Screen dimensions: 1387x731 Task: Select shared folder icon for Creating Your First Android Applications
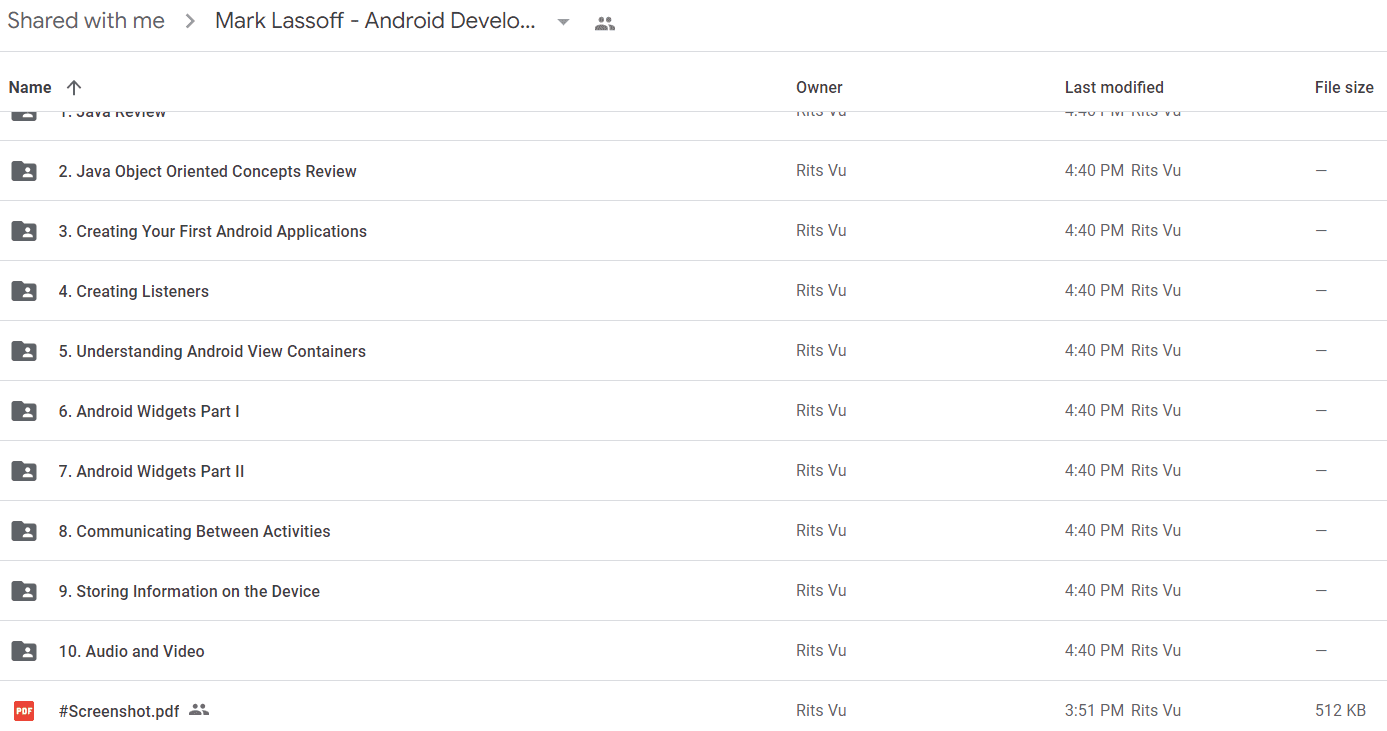coord(24,231)
